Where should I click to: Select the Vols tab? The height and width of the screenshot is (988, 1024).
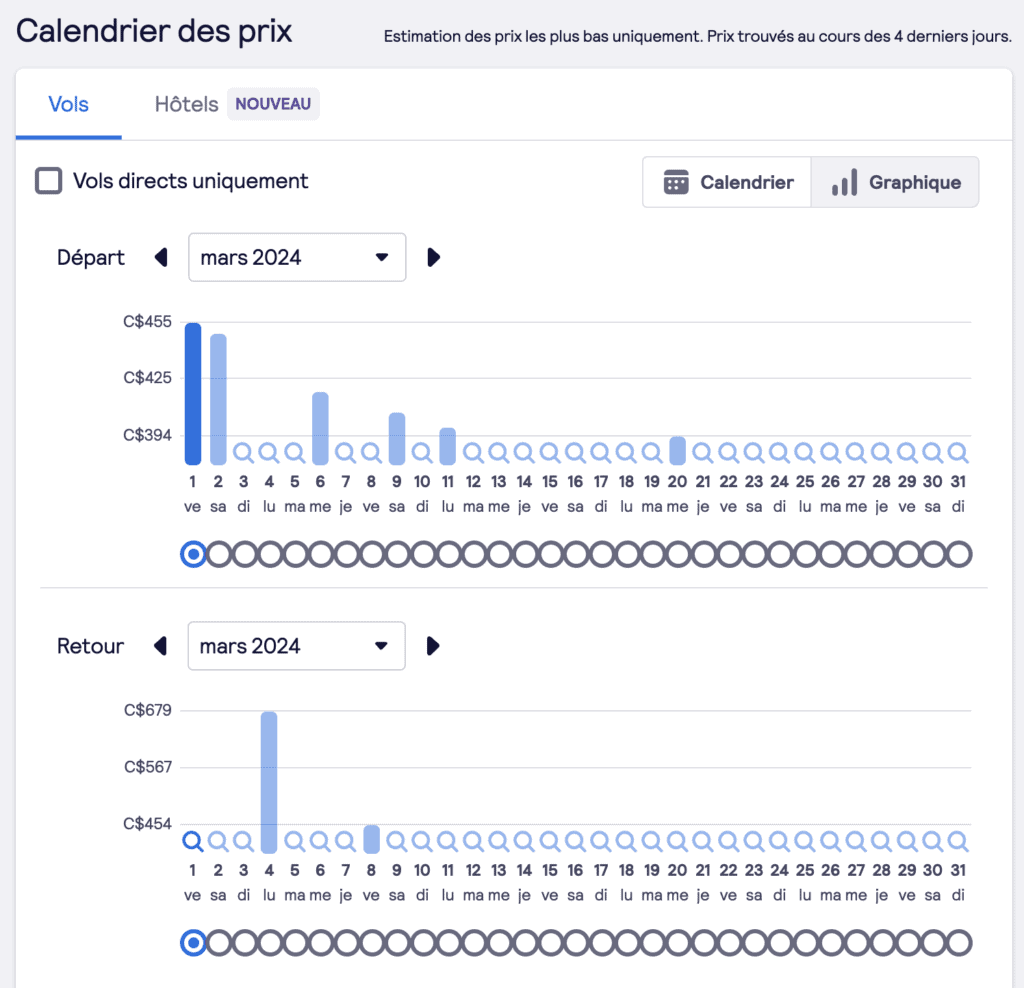[x=68, y=103]
